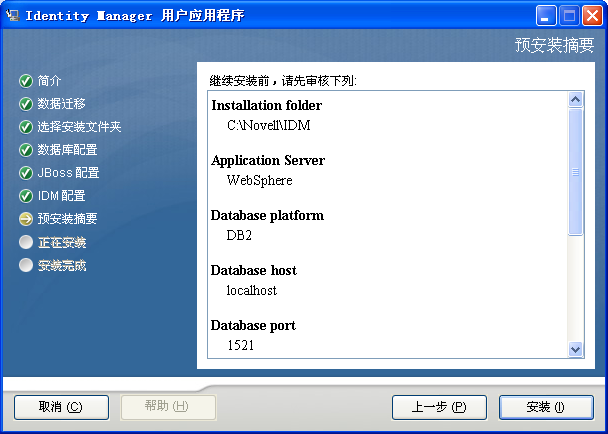
Task: Minimize the Identity Manager window
Action: click(x=546, y=16)
